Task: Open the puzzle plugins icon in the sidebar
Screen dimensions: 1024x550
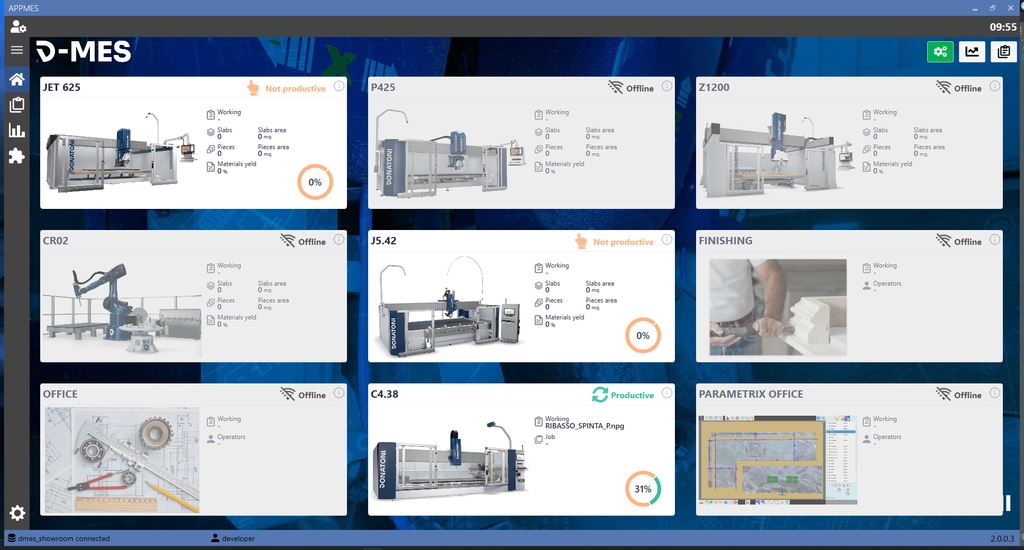Action: 17,155
